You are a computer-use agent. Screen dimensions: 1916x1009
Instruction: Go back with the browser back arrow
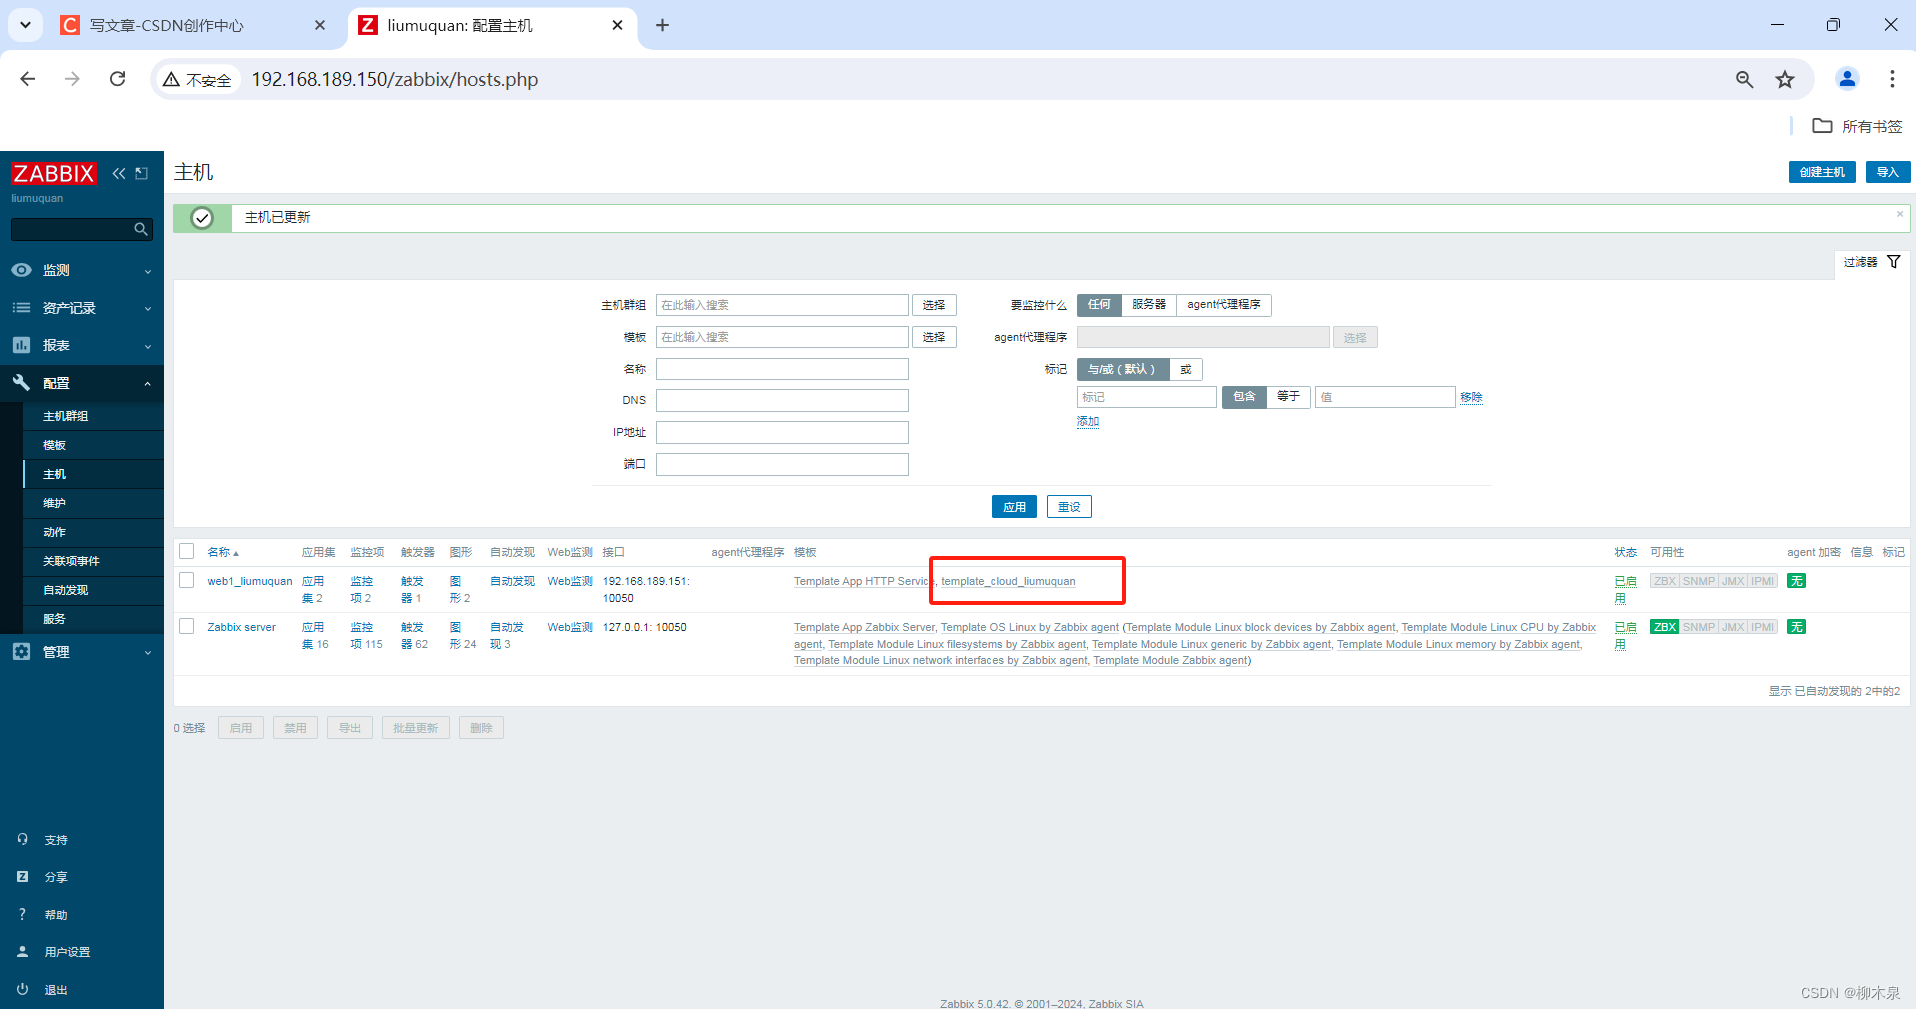point(28,79)
